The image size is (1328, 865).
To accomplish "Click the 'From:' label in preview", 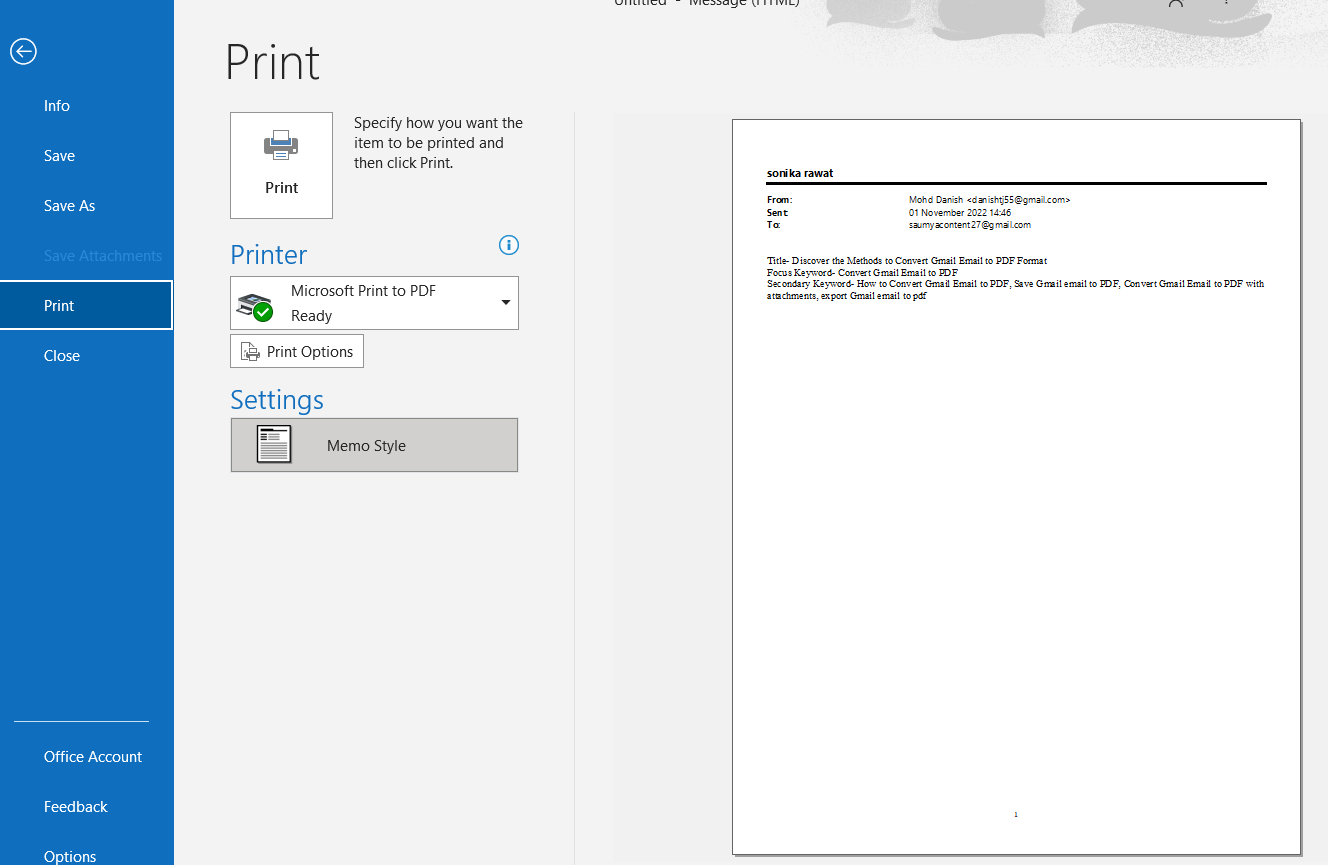I will coord(780,200).
